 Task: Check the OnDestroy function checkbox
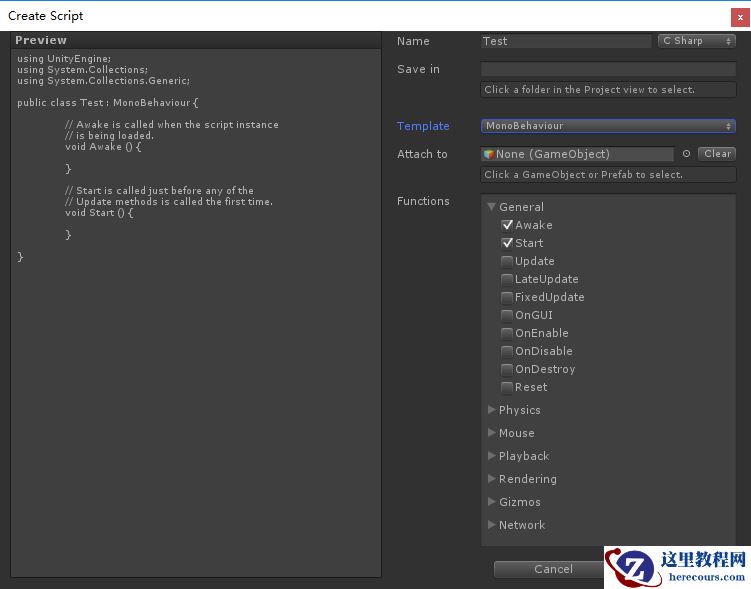[x=507, y=369]
